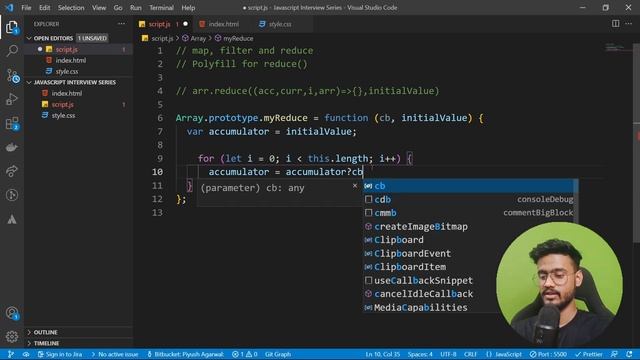Open the Help menu
This screenshot has width=640, height=360.
188,7
